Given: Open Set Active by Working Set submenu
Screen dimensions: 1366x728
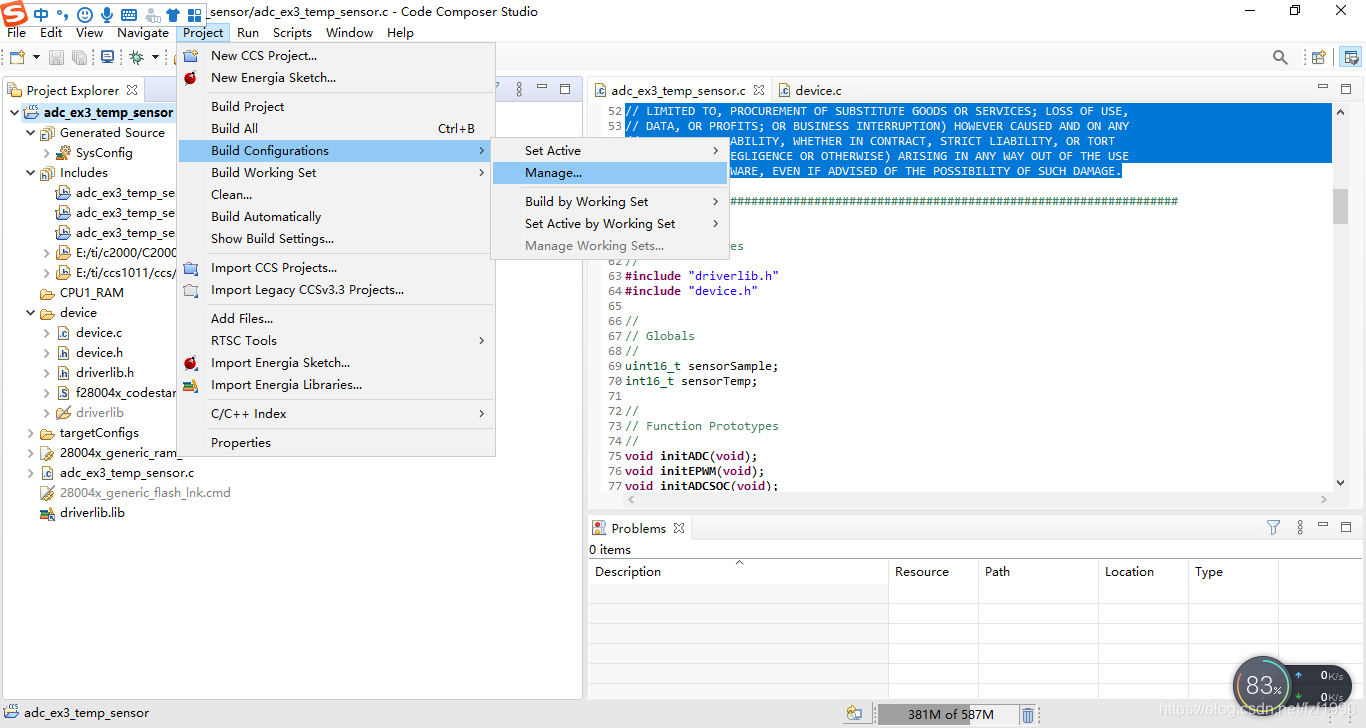Looking at the screenshot, I should 610,223.
